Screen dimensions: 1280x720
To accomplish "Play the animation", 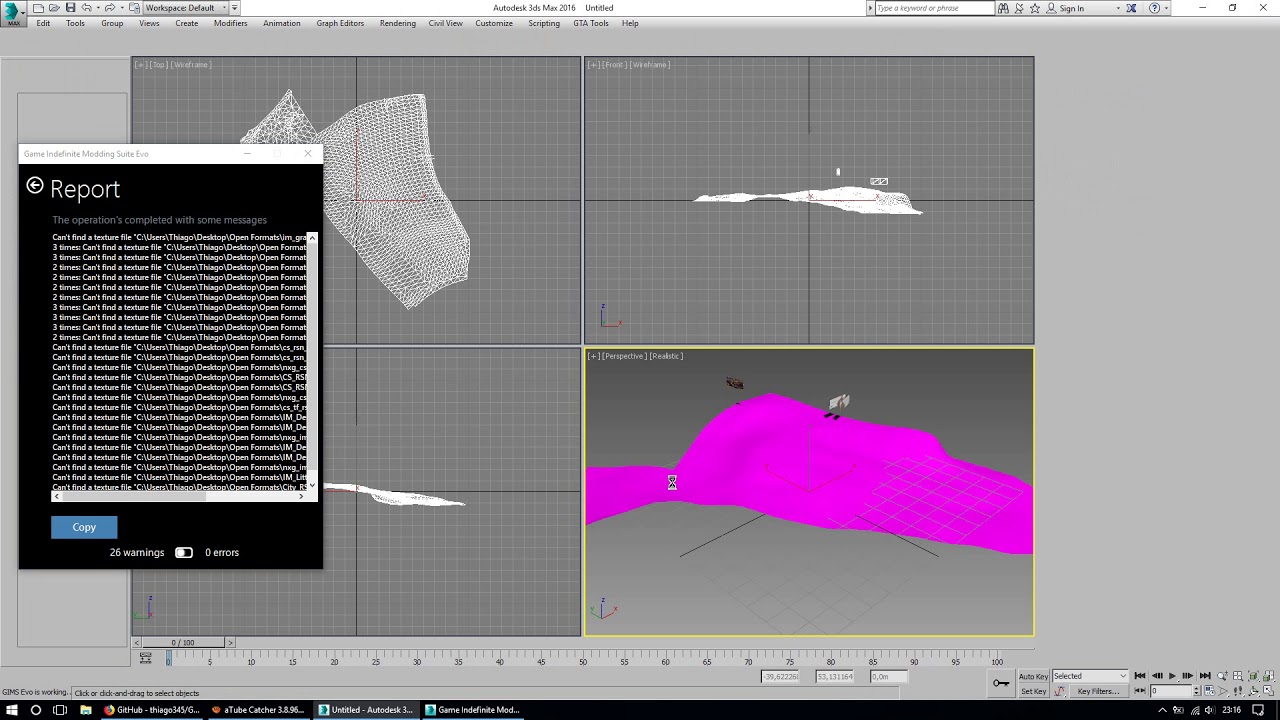I will coord(1172,676).
